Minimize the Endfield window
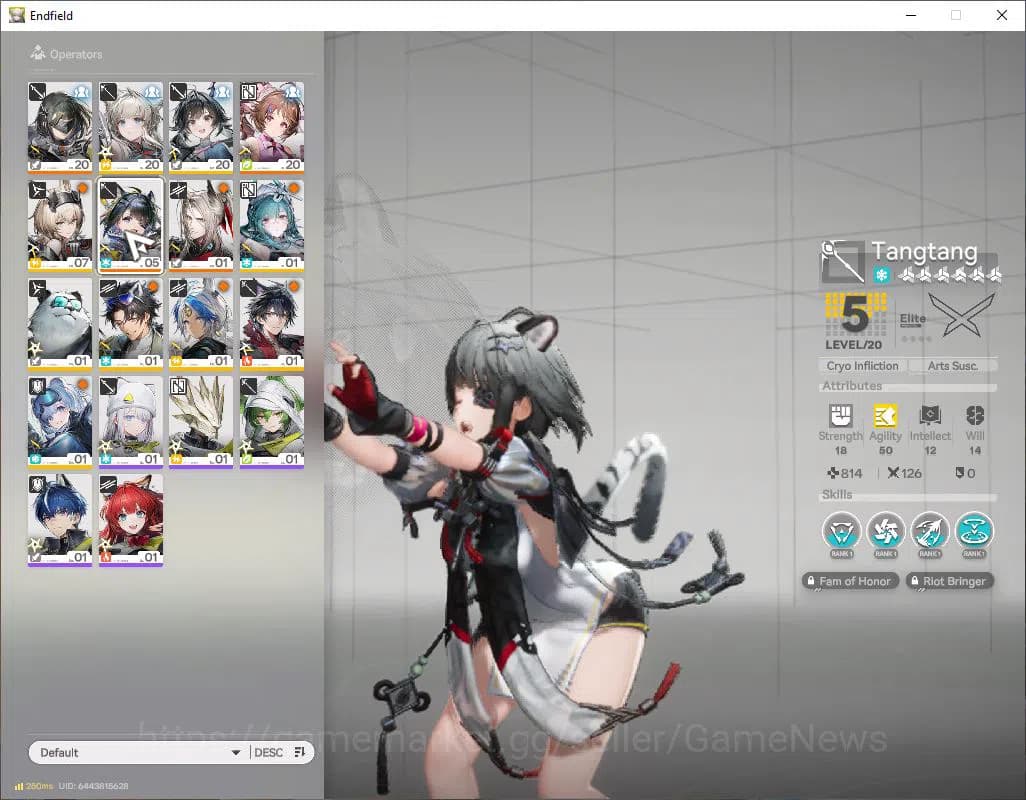This screenshot has width=1026, height=800. [x=911, y=15]
